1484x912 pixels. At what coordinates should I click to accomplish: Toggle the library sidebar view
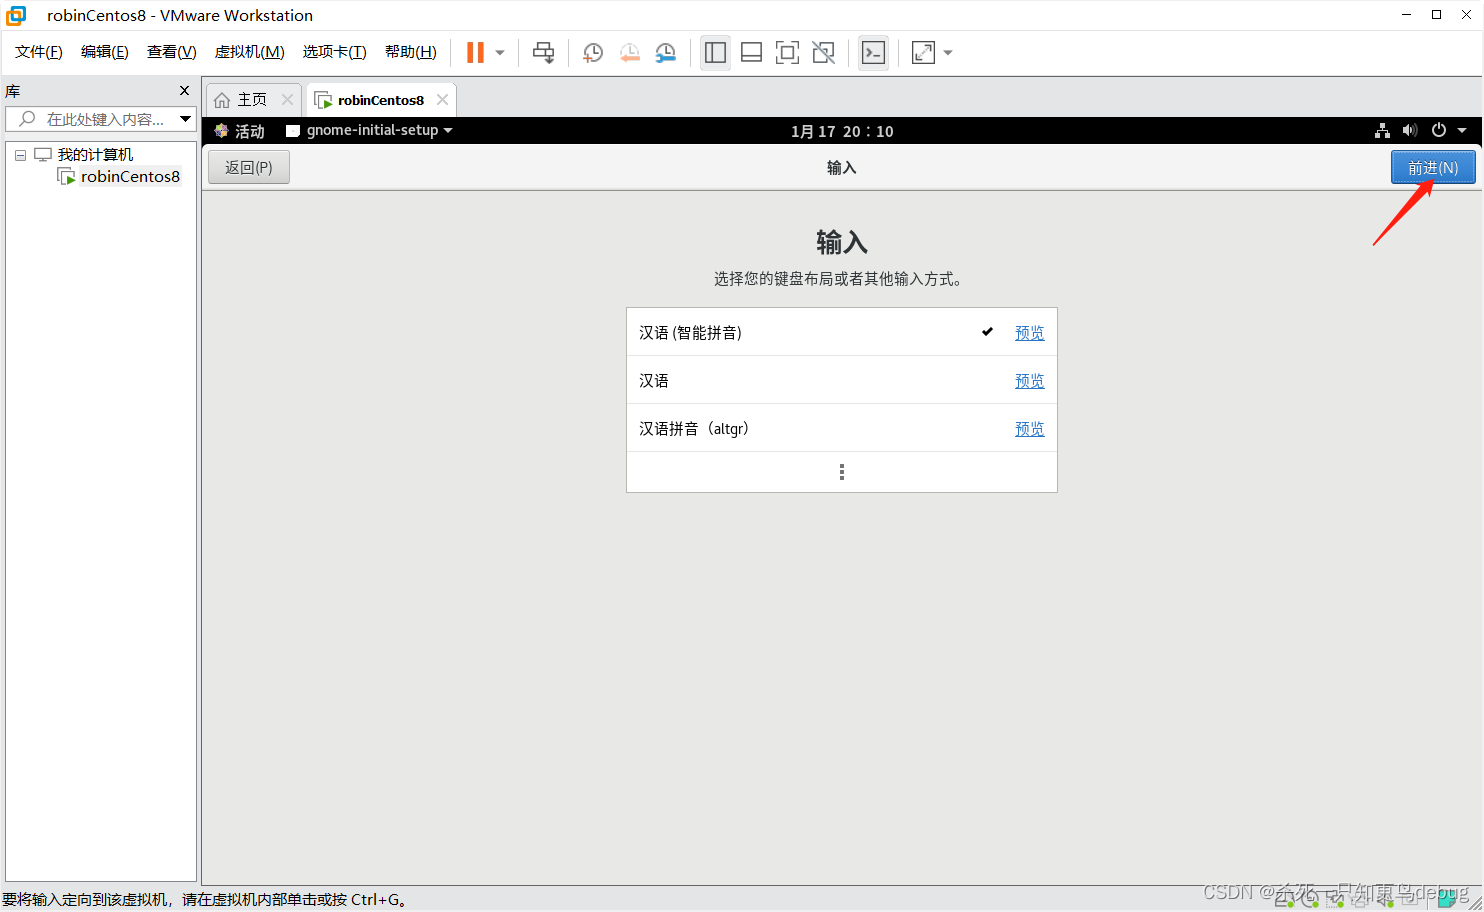point(715,53)
